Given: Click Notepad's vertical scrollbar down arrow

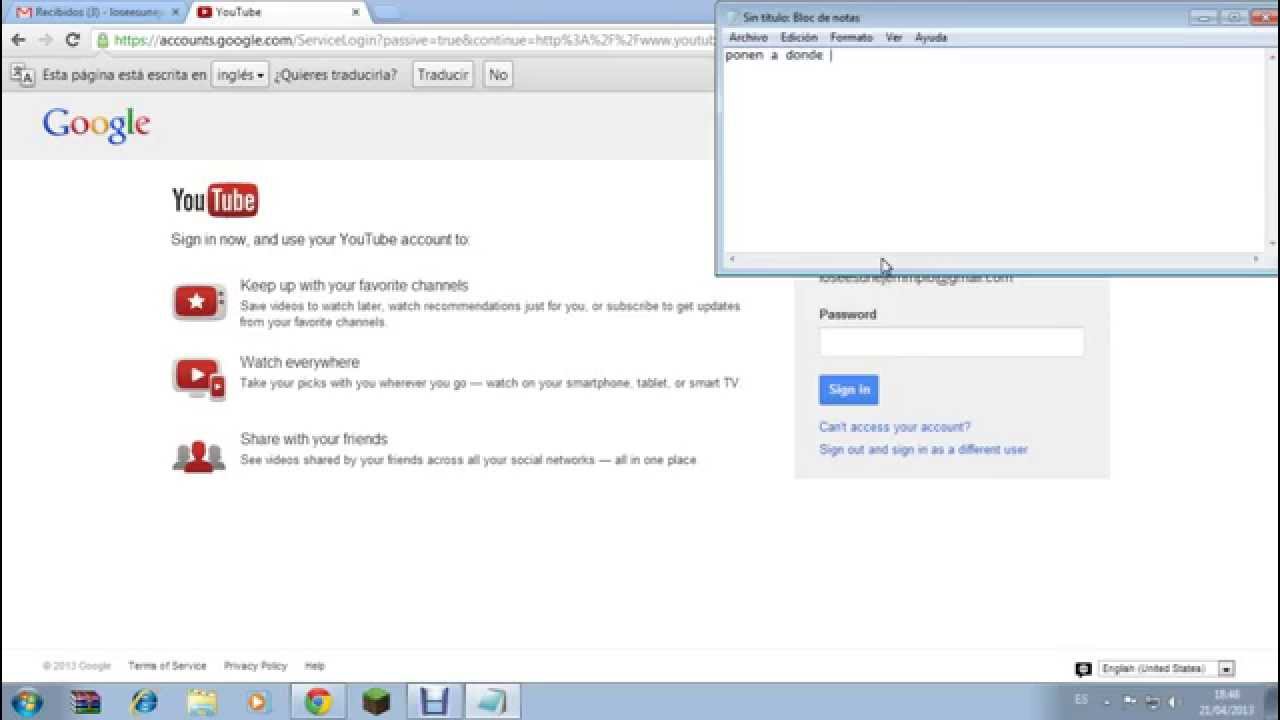Looking at the screenshot, I should pyautogui.click(x=1272, y=243).
